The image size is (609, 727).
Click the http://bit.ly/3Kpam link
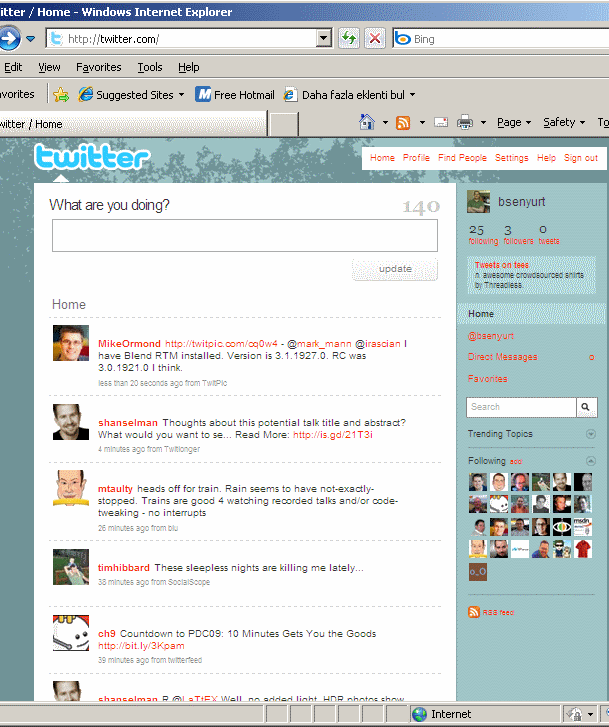point(141,646)
